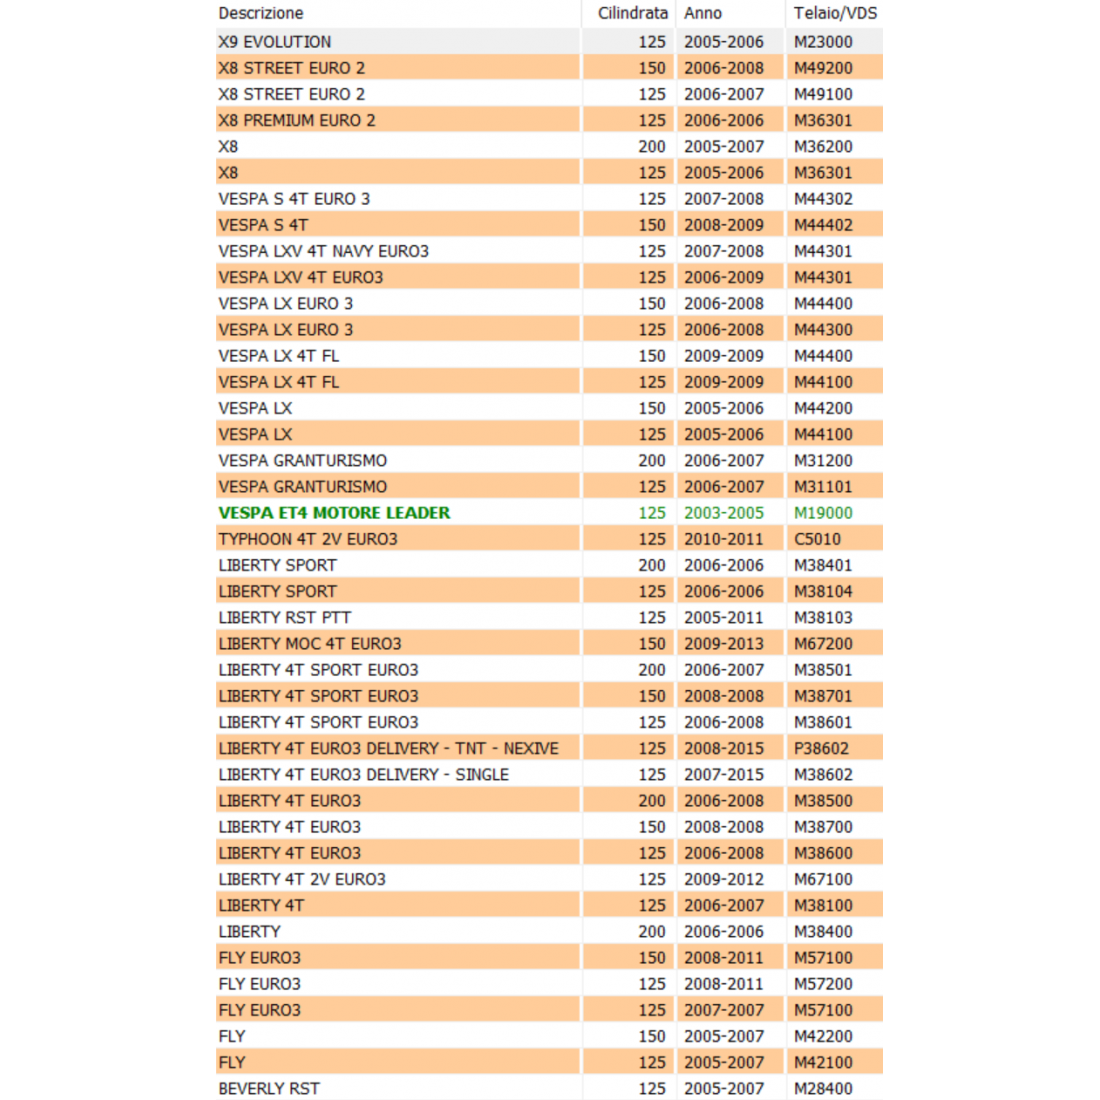
Task: Click the Telaio/VDS column header
Action: [835, 13]
